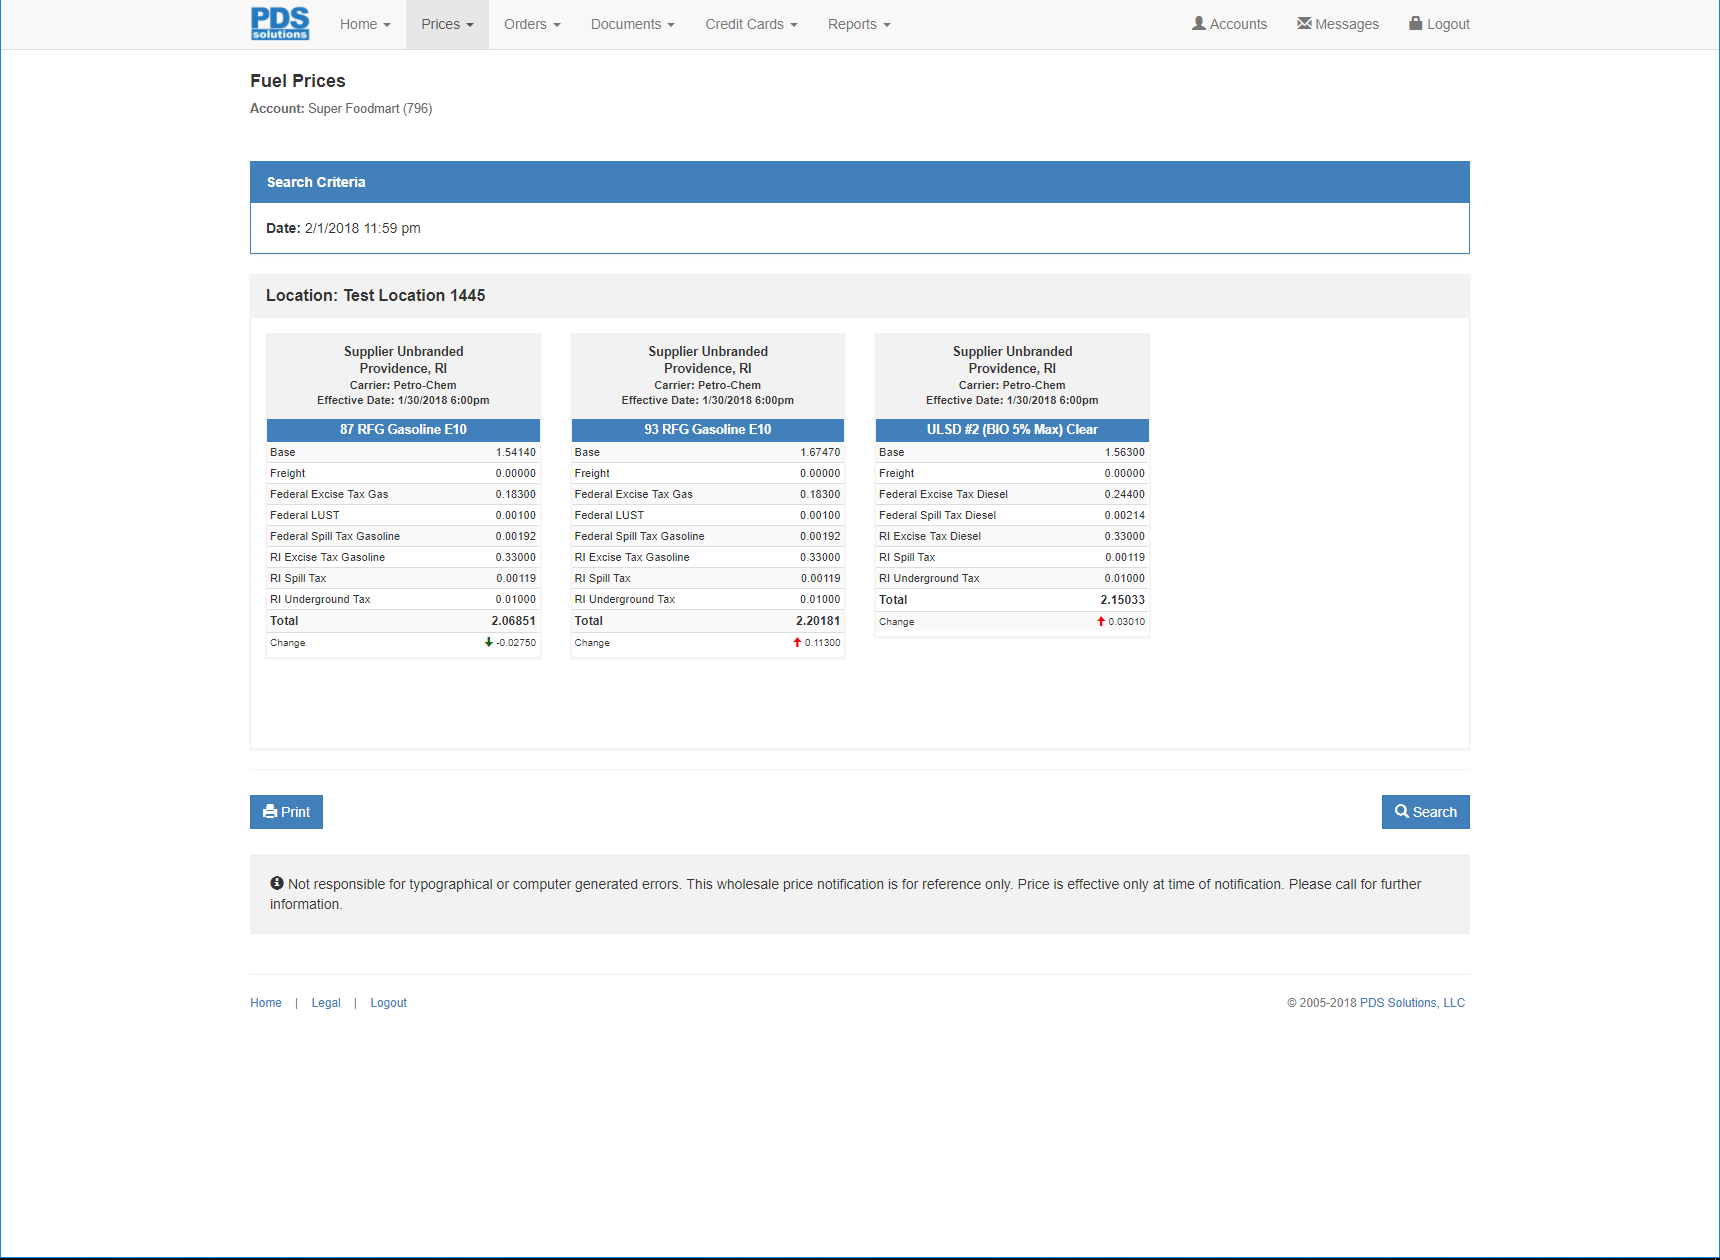The image size is (1720, 1260).
Task: Expand the Home dropdown menu
Action: (365, 24)
